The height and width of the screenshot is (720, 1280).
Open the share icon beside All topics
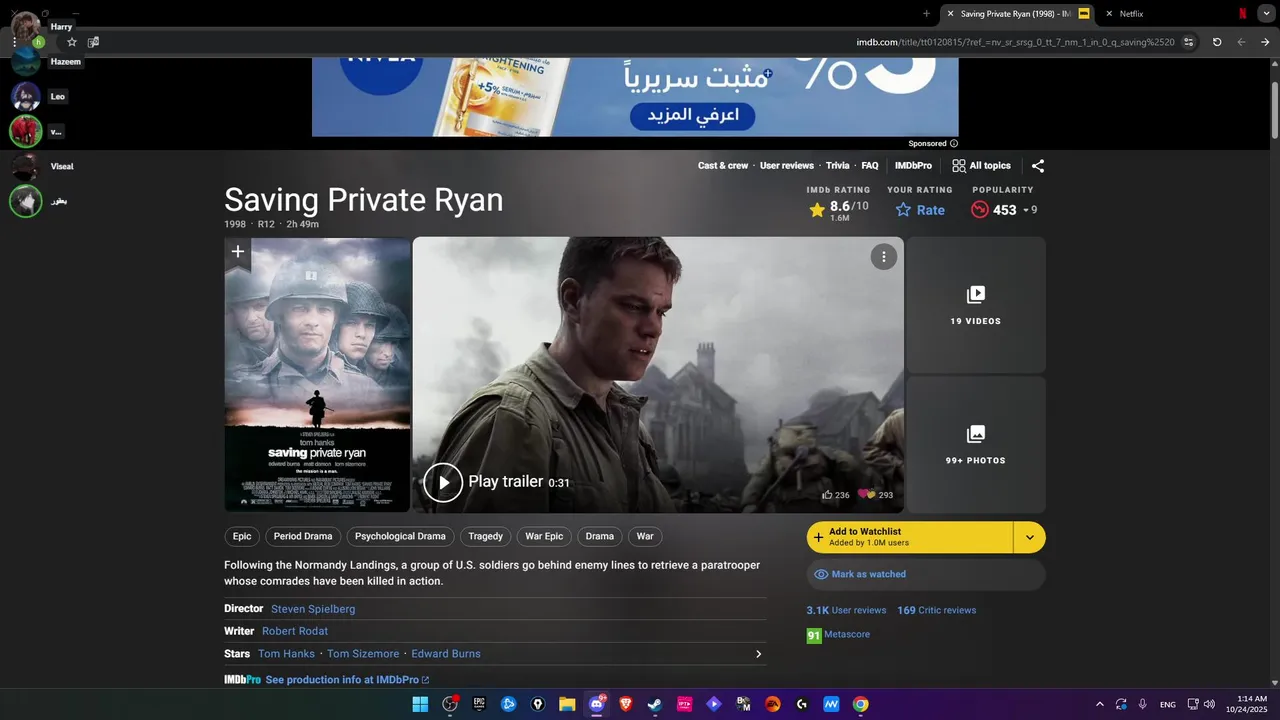pos(1038,166)
